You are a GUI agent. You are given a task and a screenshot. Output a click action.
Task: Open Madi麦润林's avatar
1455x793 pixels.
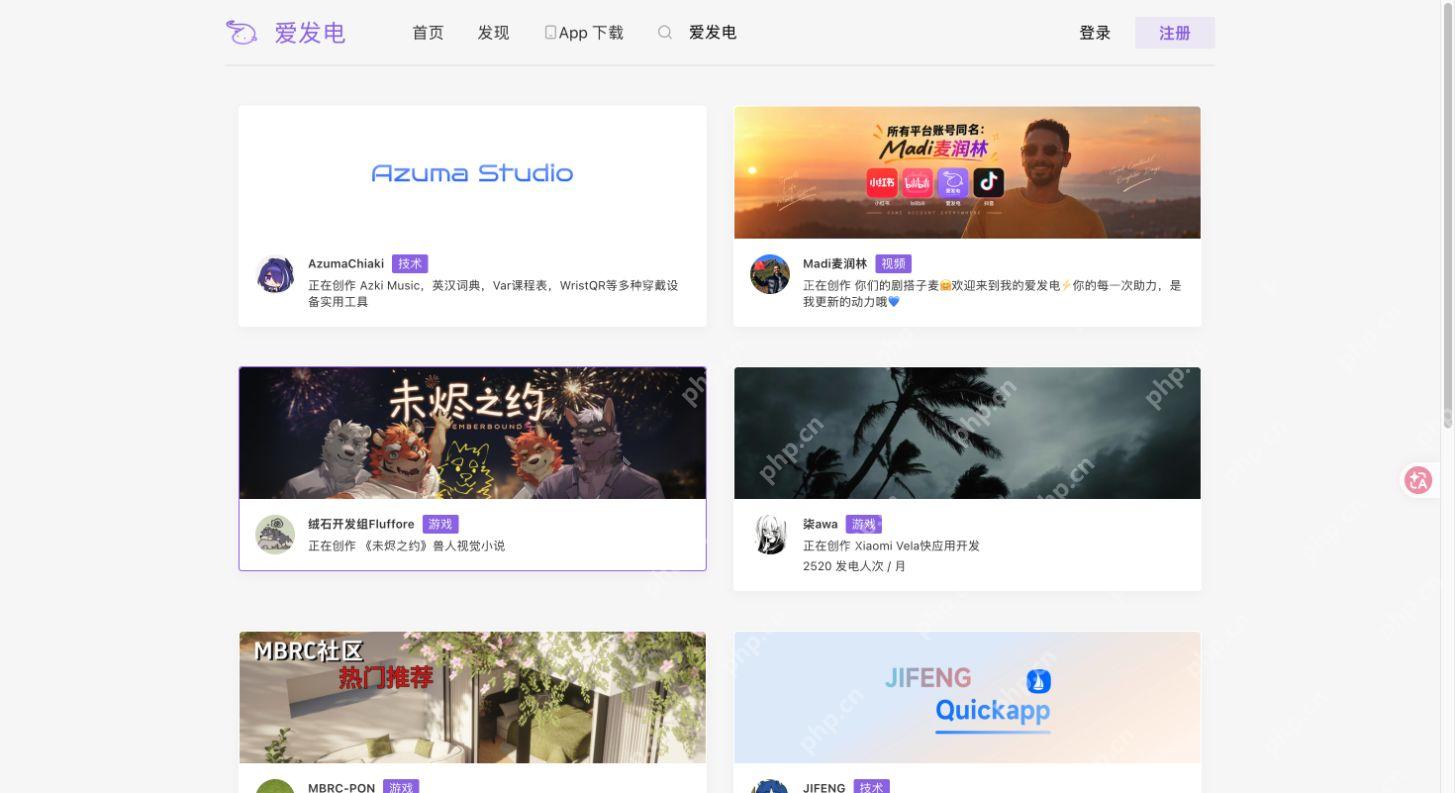[x=770, y=274]
